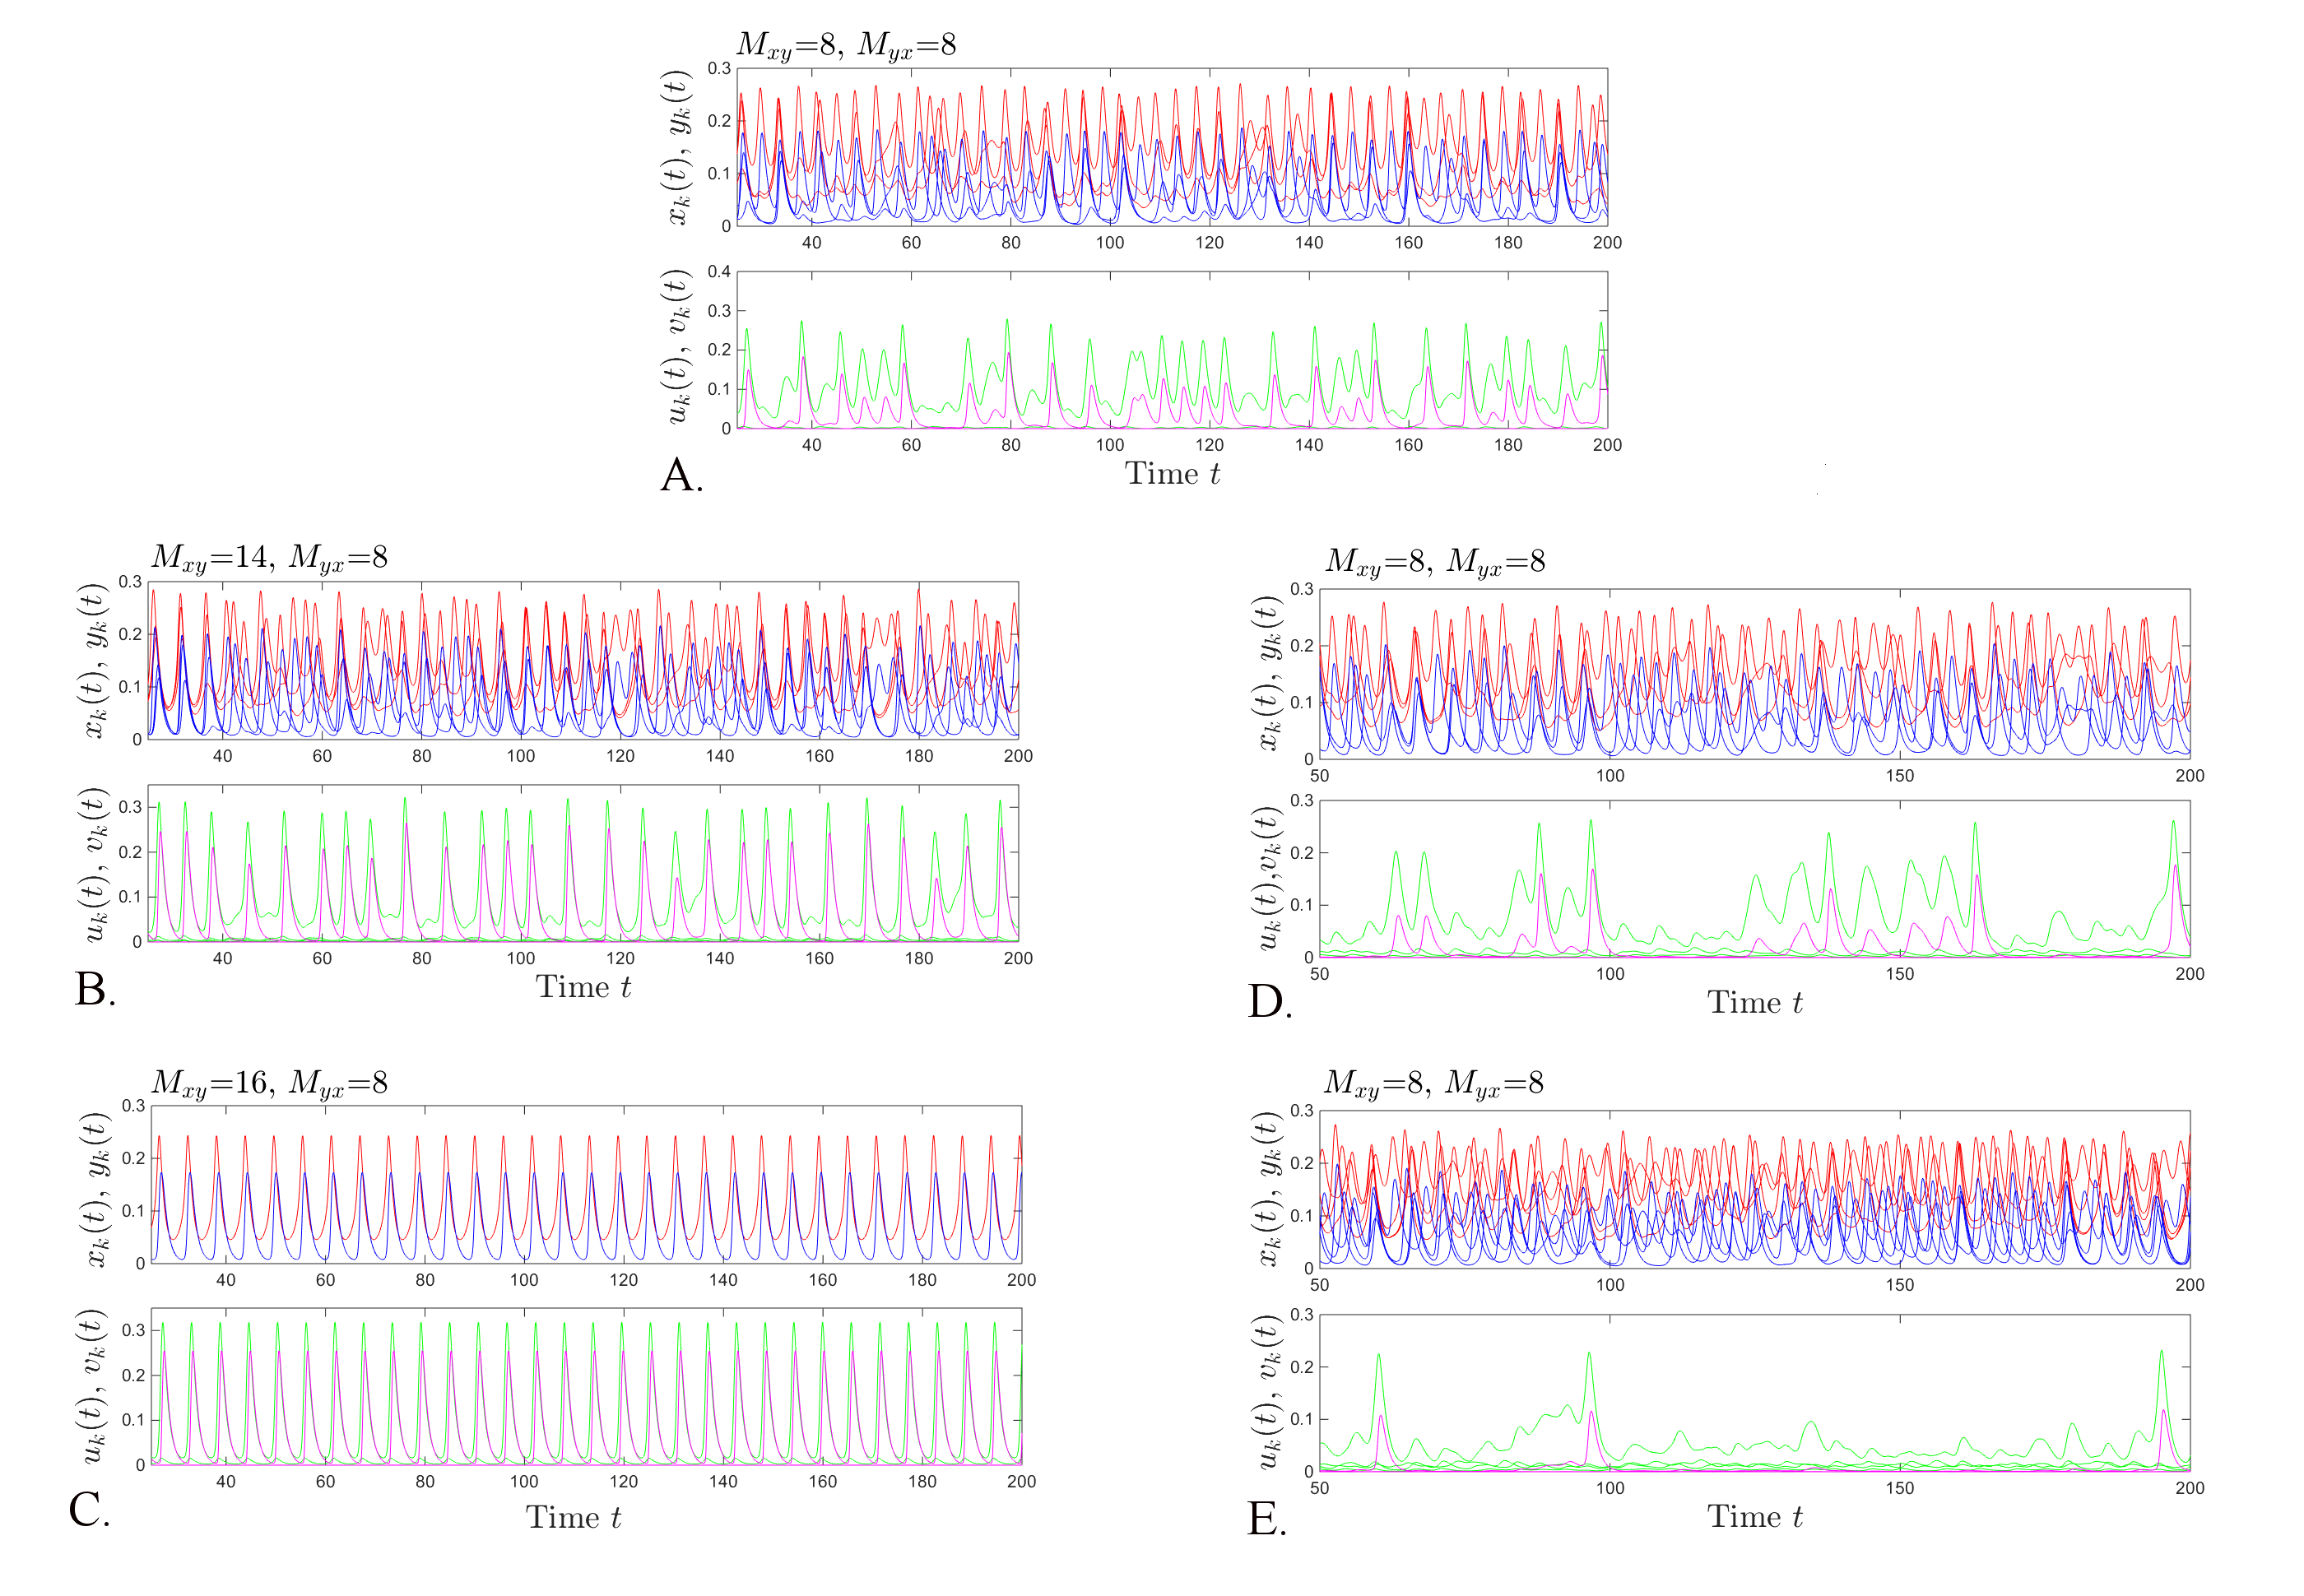
Task: Click the title Mxy=14, Myx=8
Action: coord(269,557)
